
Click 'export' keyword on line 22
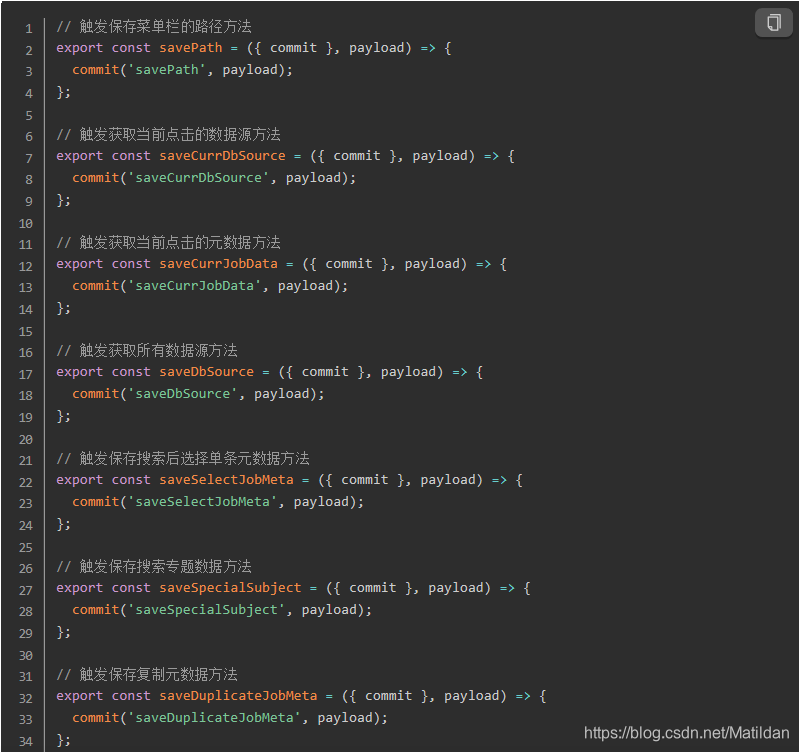79,480
